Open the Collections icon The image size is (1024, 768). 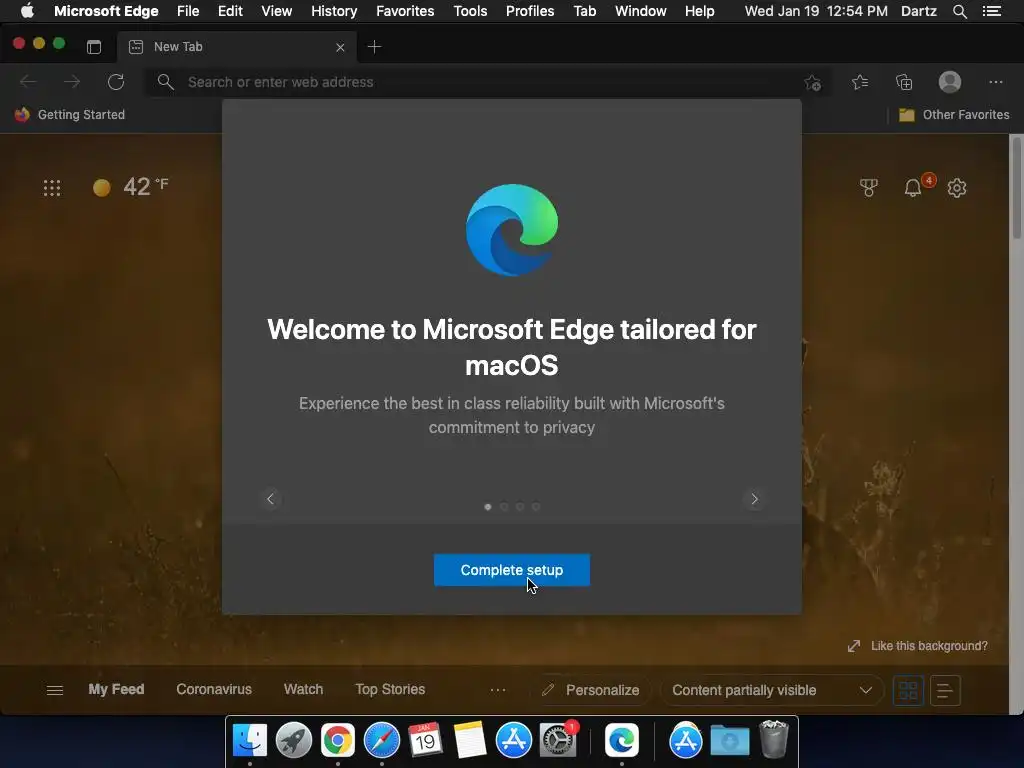click(x=904, y=82)
